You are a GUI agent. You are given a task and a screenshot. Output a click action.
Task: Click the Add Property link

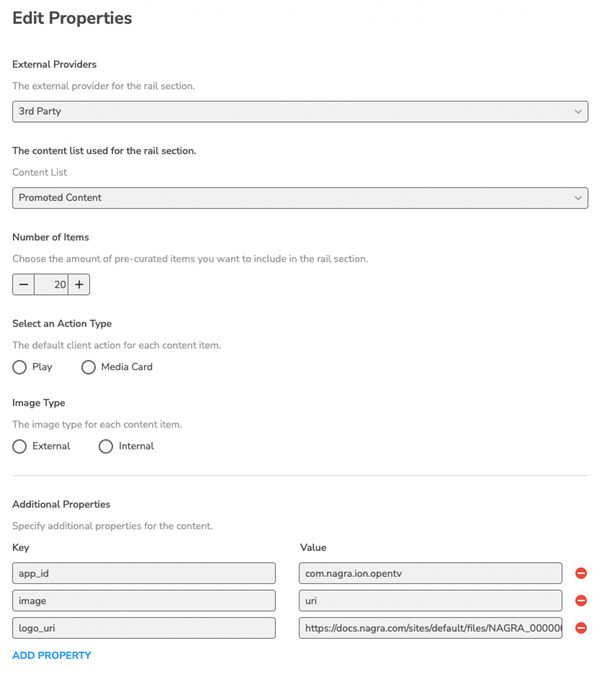click(52, 656)
